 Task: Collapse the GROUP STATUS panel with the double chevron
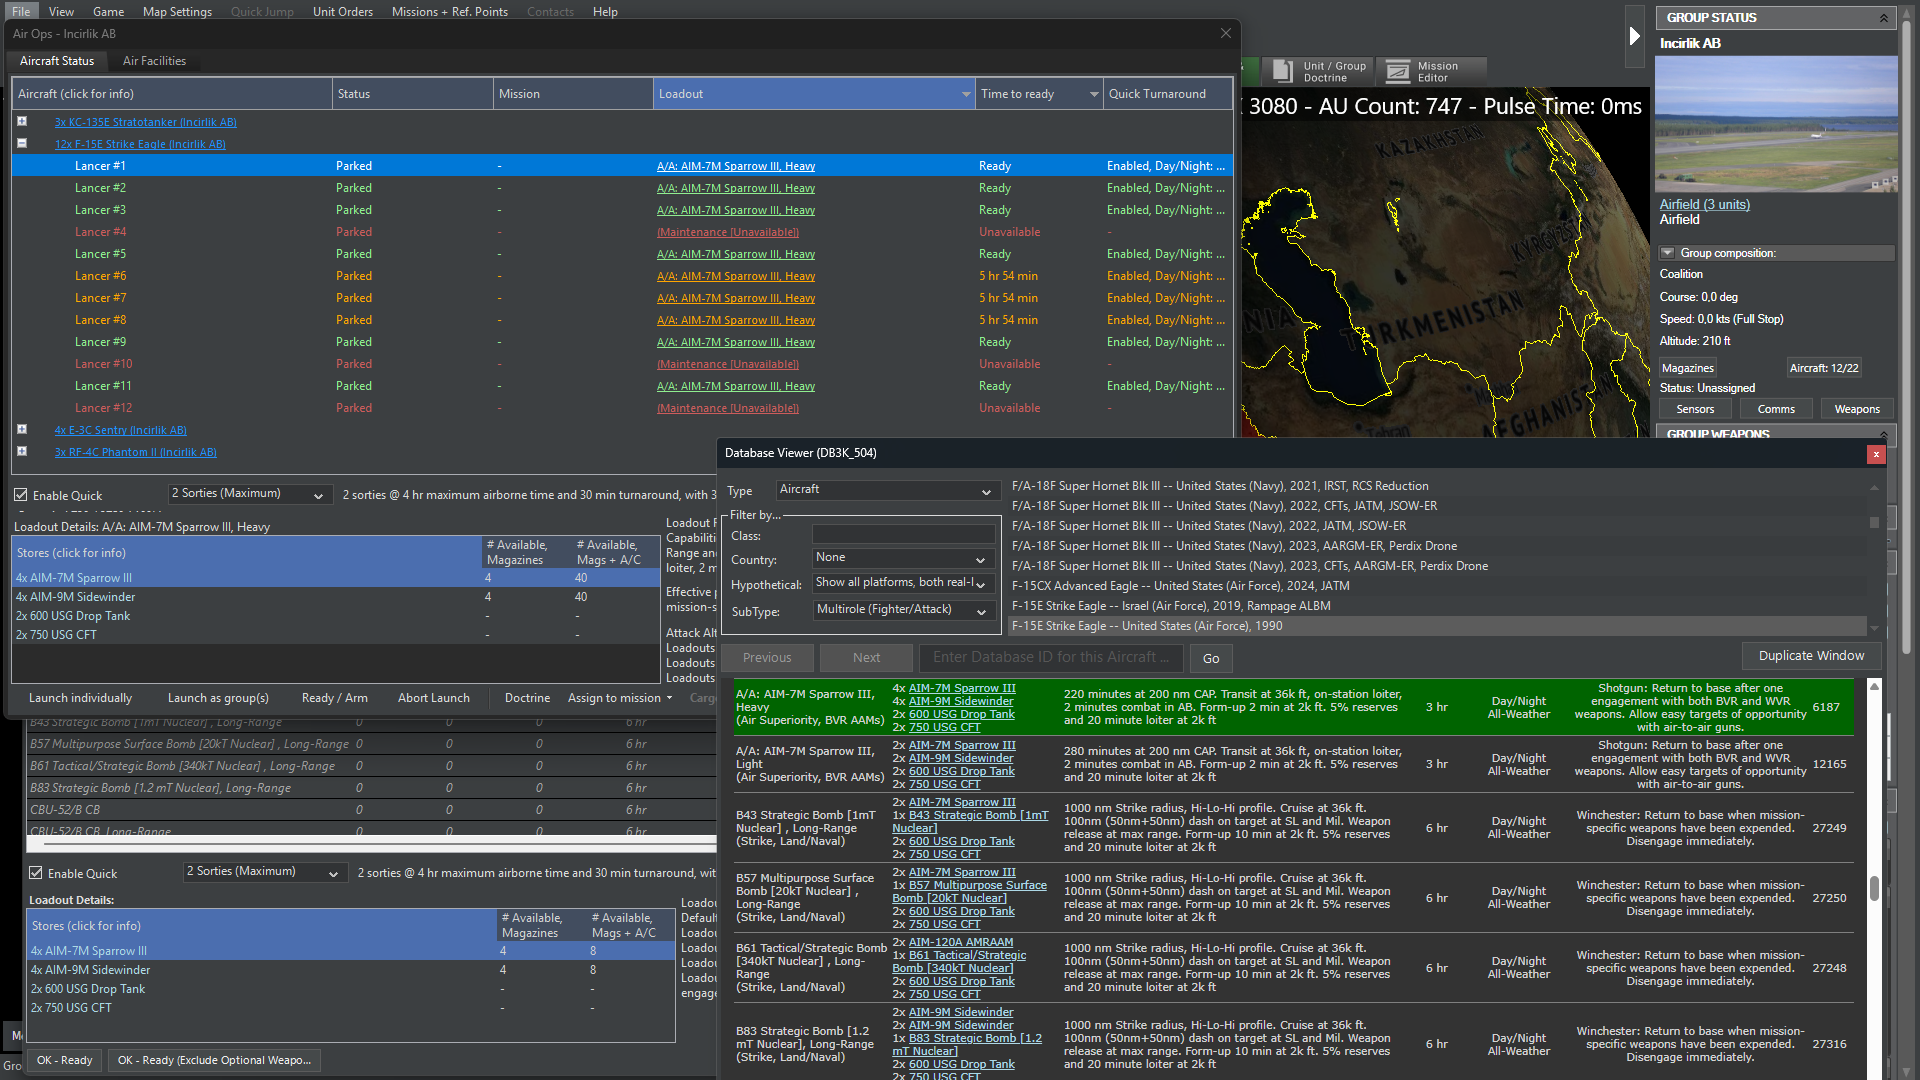[1883, 18]
